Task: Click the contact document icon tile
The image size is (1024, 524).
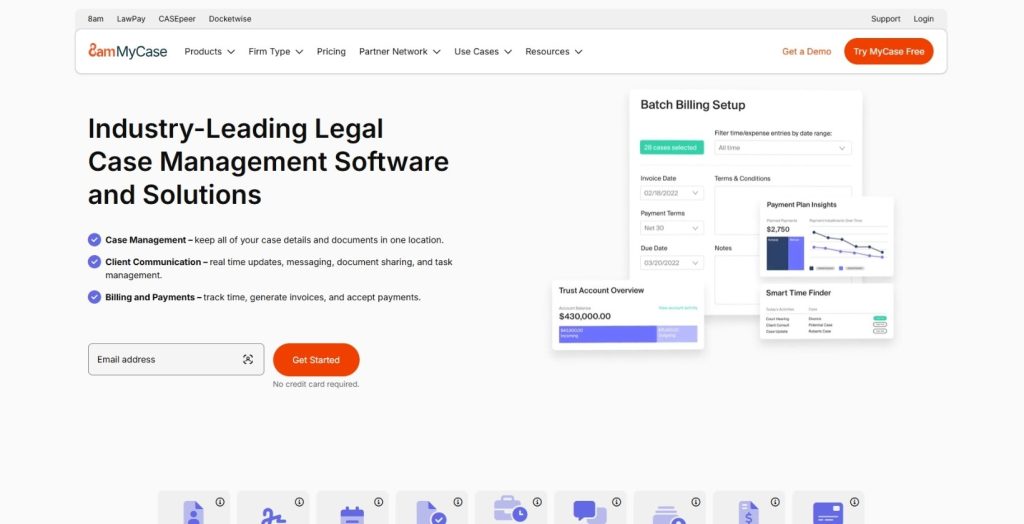Action: 193,512
